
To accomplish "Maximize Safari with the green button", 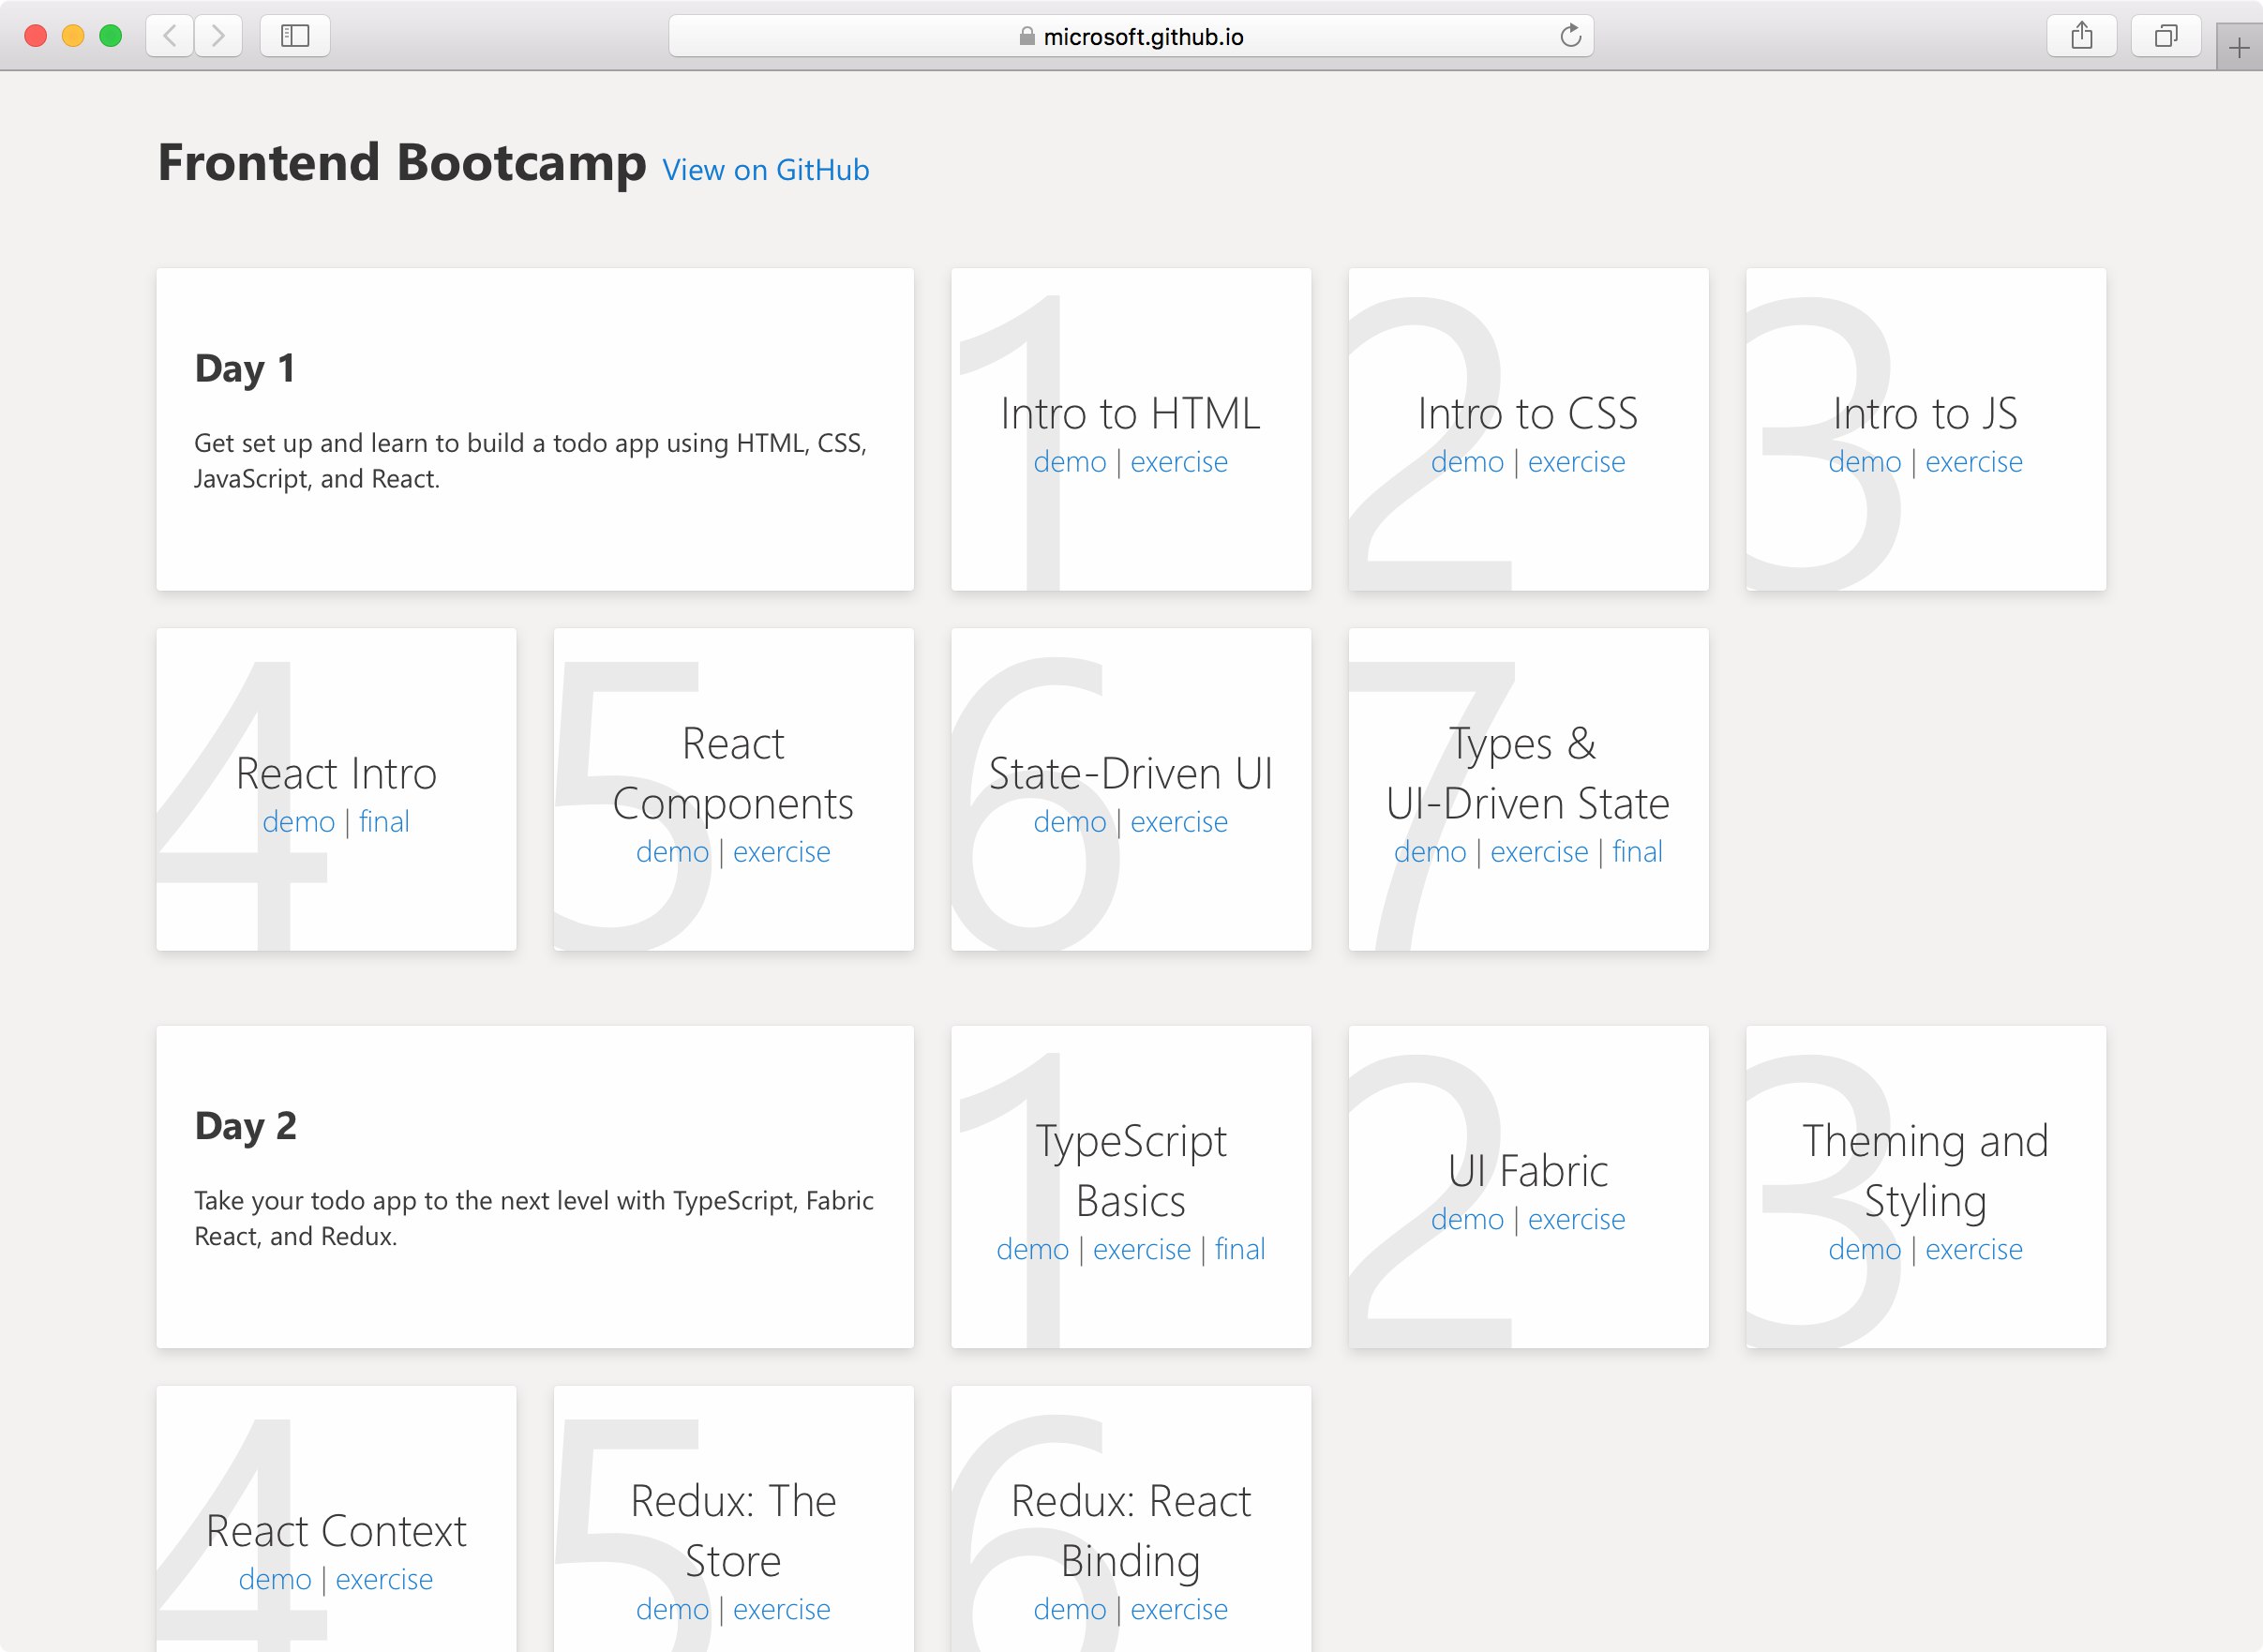I will [x=111, y=36].
